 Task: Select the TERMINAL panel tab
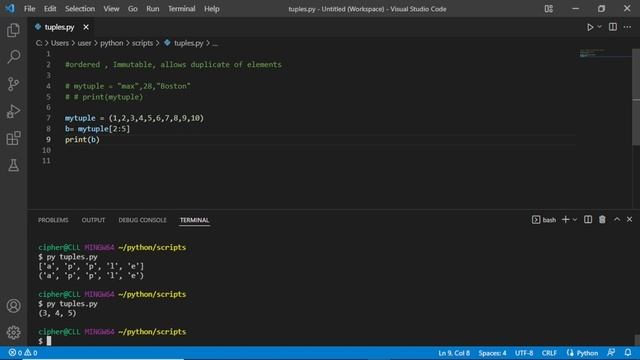coord(194,220)
